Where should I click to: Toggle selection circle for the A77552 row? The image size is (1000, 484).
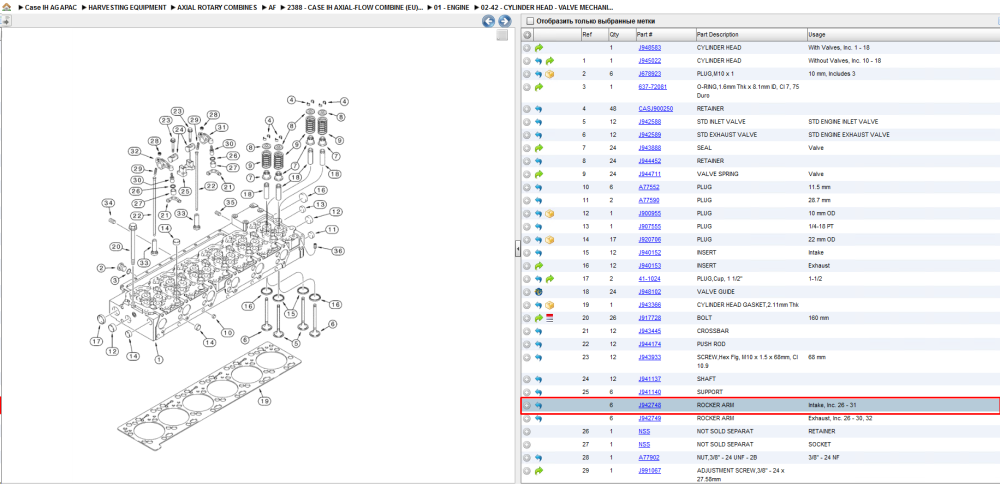point(527,187)
